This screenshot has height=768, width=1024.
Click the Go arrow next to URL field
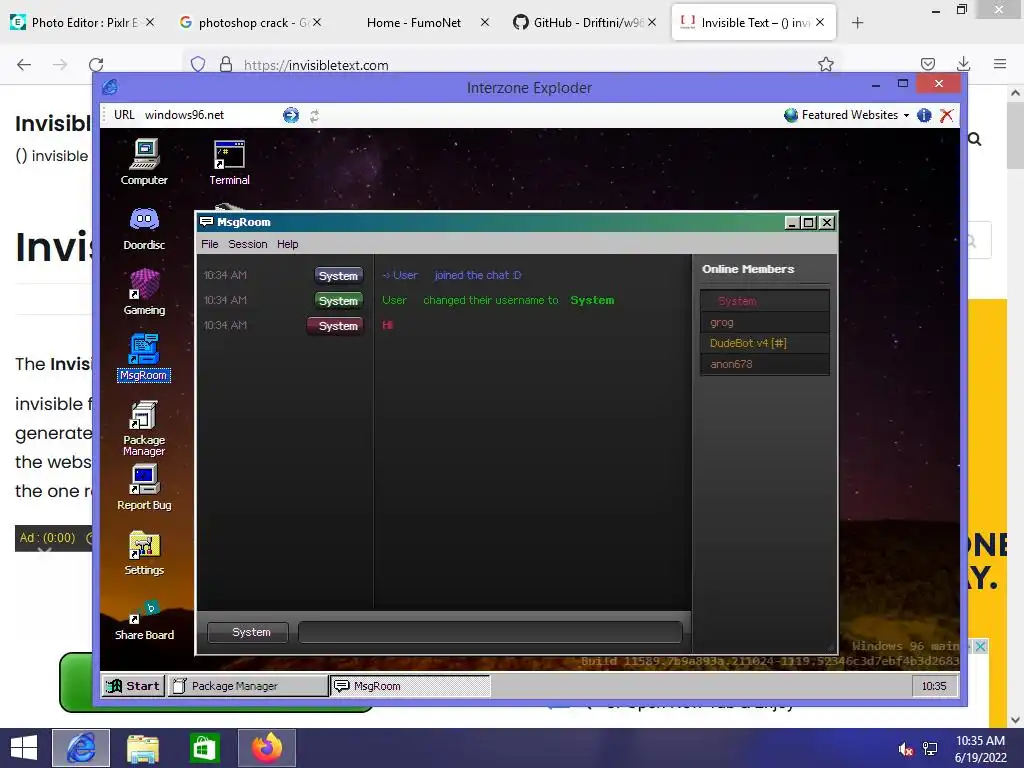click(x=291, y=116)
